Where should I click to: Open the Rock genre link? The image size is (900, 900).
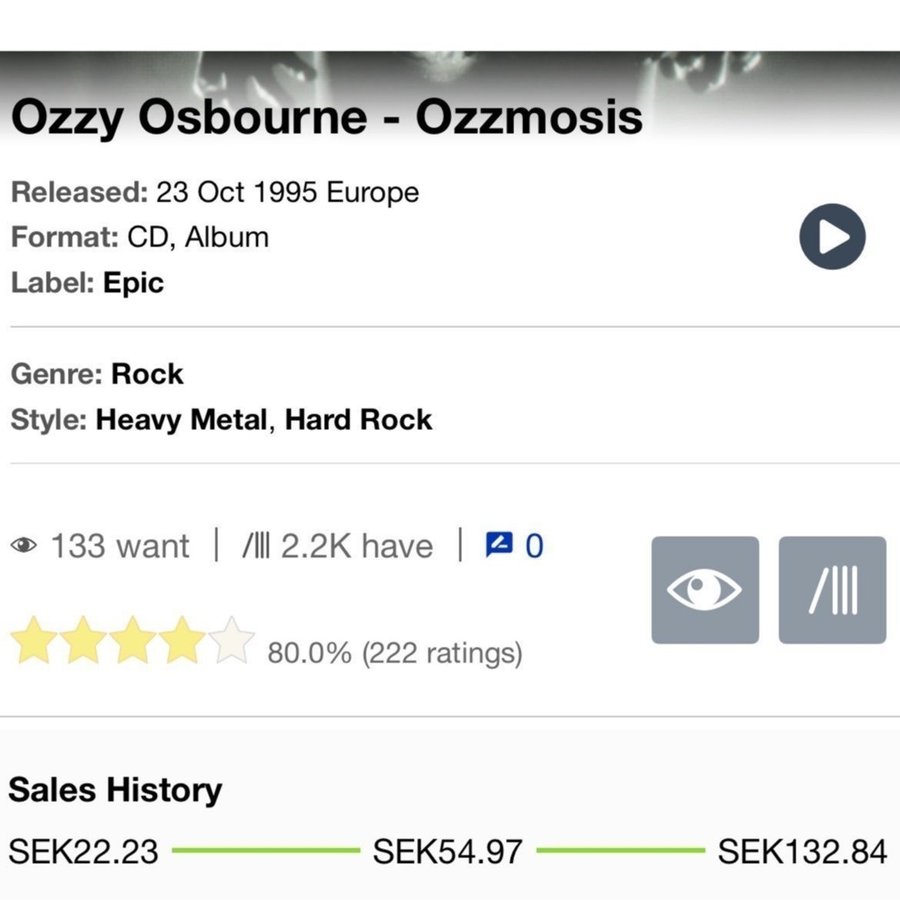(147, 374)
